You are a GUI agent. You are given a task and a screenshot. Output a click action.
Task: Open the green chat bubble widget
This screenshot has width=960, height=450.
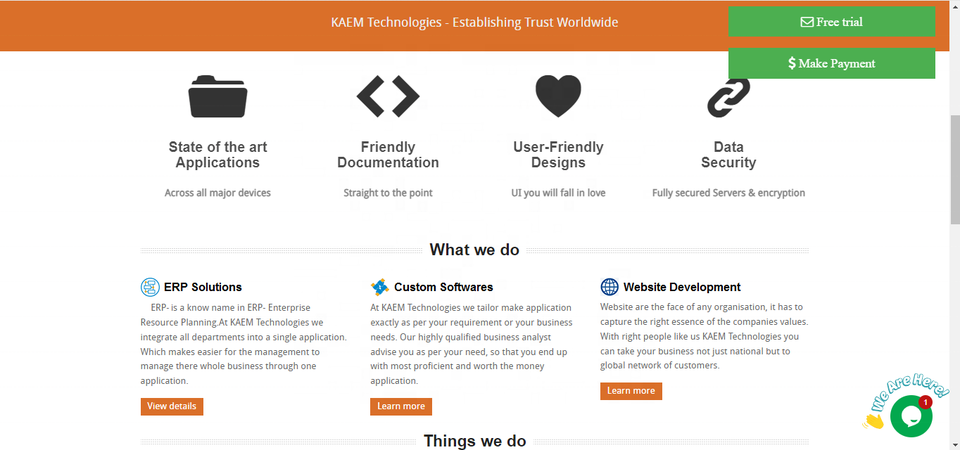[x=911, y=416]
